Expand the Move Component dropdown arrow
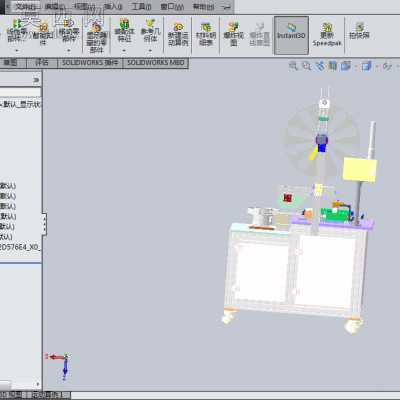The height and width of the screenshot is (400, 400). (x=69, y=50)
